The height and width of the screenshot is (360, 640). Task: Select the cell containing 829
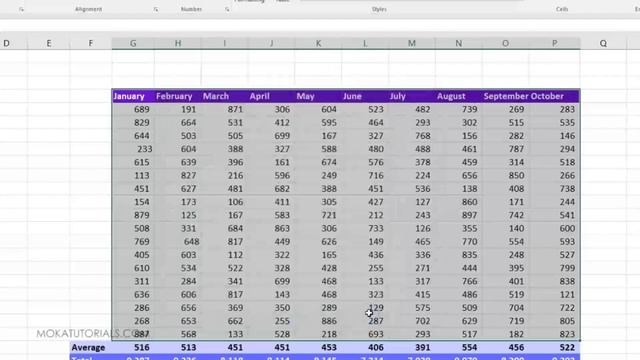coord(133,122)
